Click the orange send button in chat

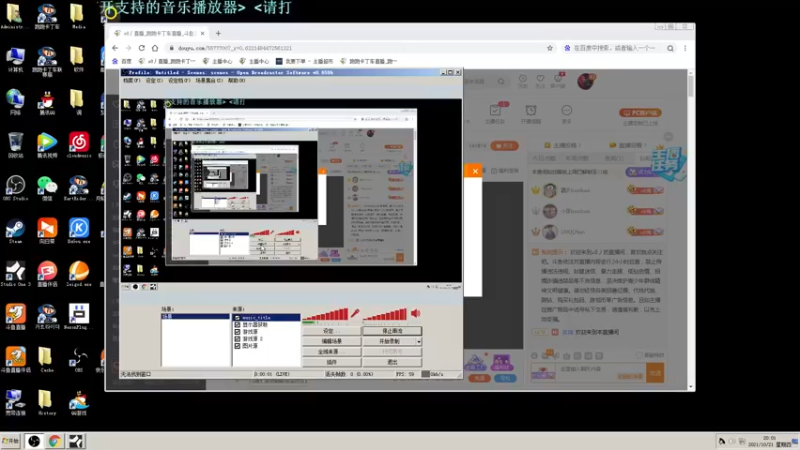click(x=655, y=373)
